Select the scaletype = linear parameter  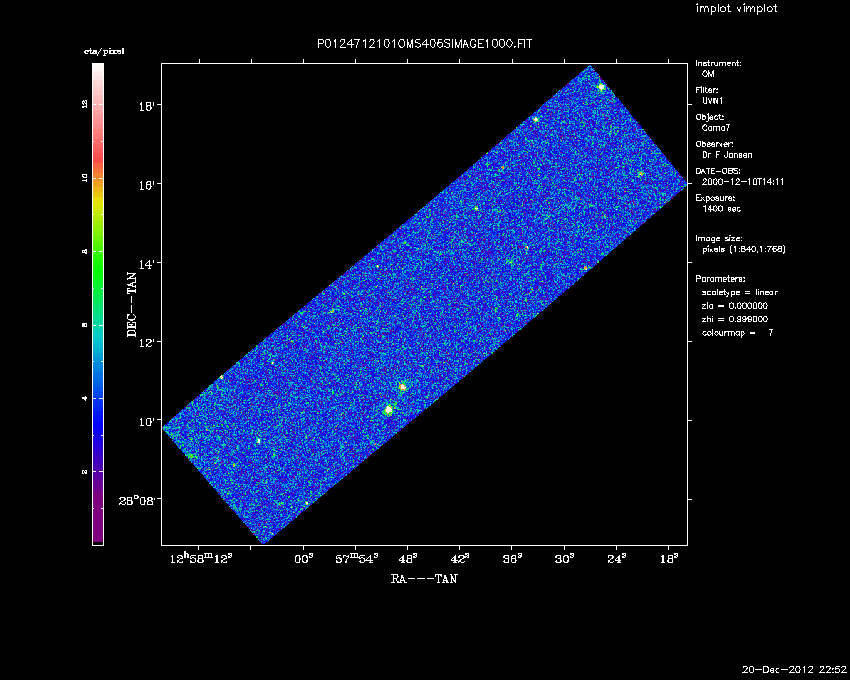point(739,292)
